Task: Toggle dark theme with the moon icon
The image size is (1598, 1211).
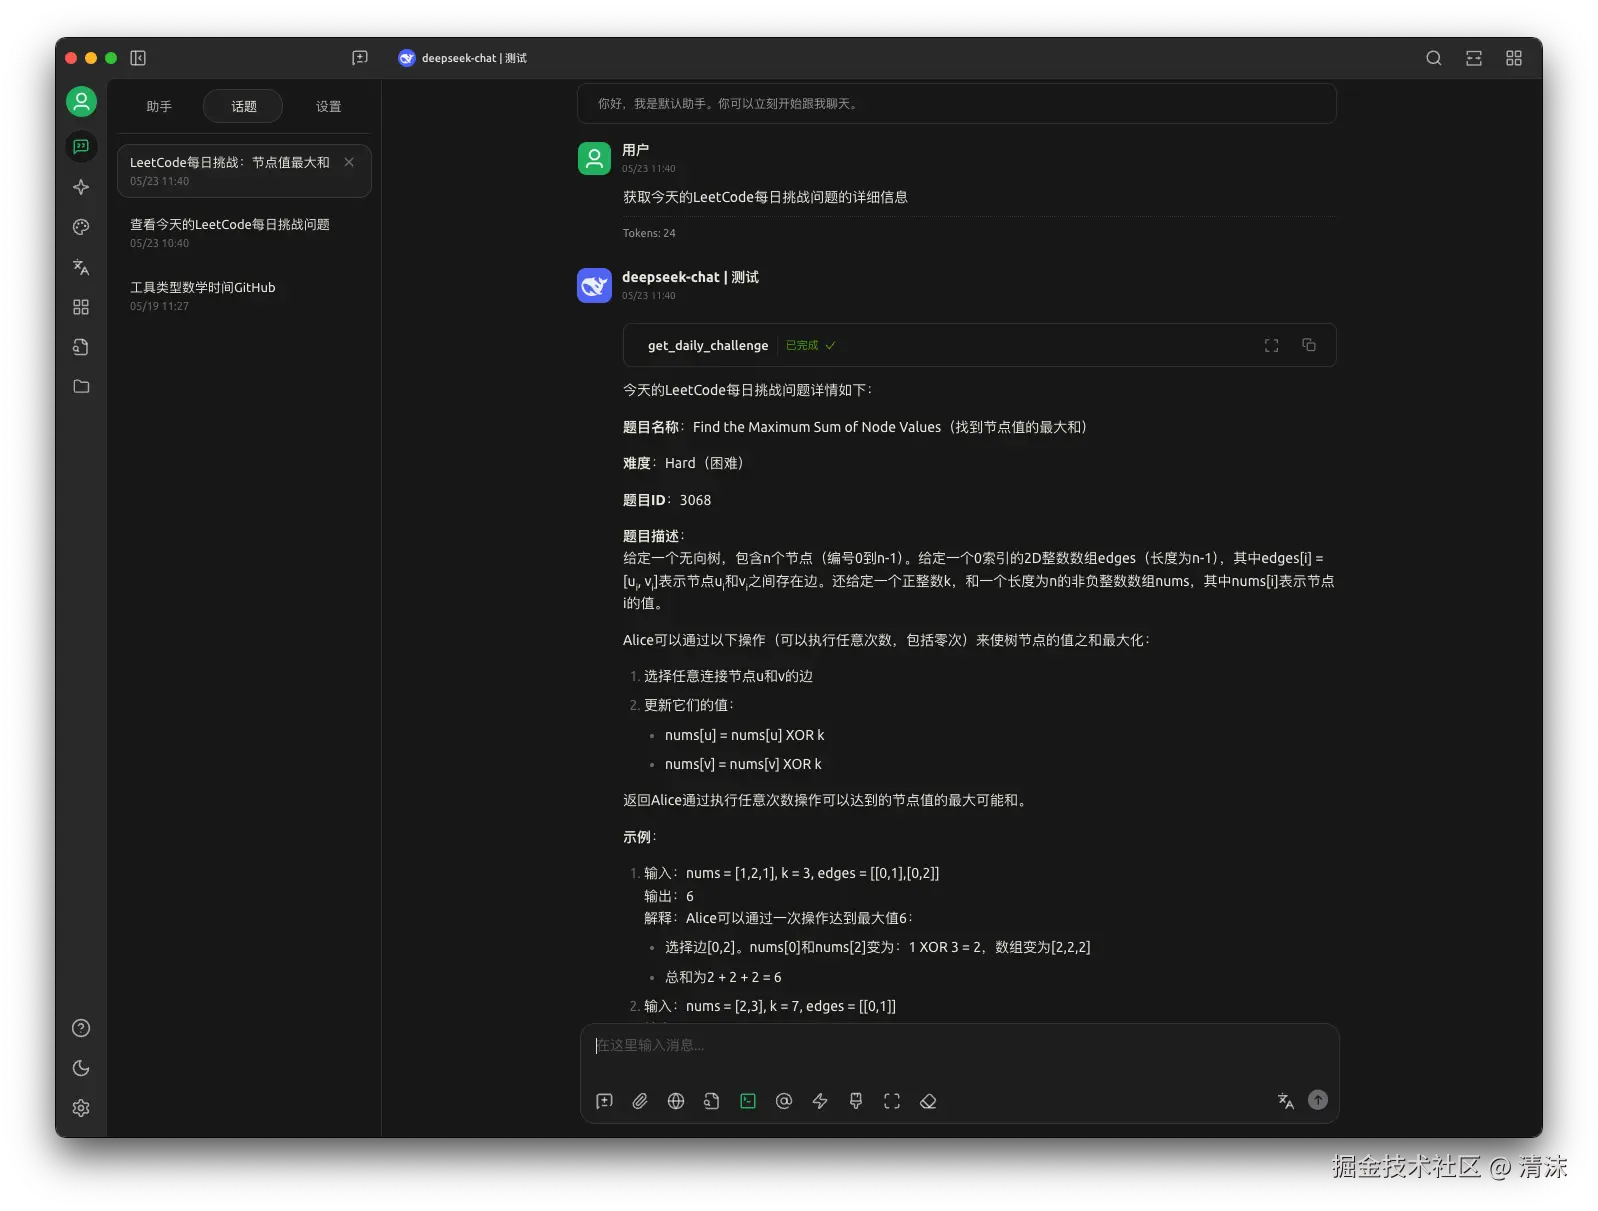Action: (81, 1068)
